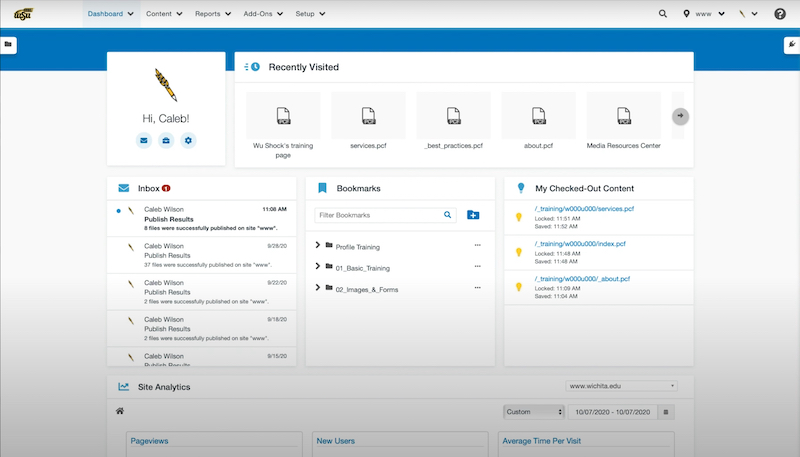Screen dimensions: 800x457
Task: Open more options for 01_Basic_Training bookmark
Action: [x=478, y=266]
